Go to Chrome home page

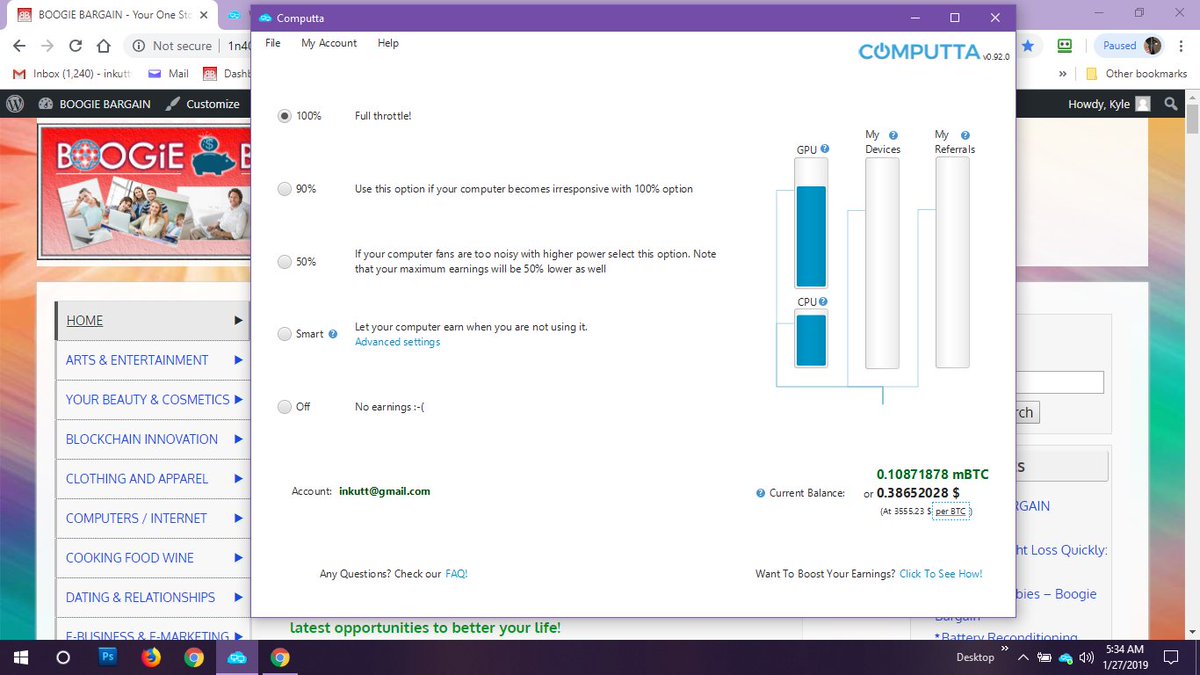point(104,46)
